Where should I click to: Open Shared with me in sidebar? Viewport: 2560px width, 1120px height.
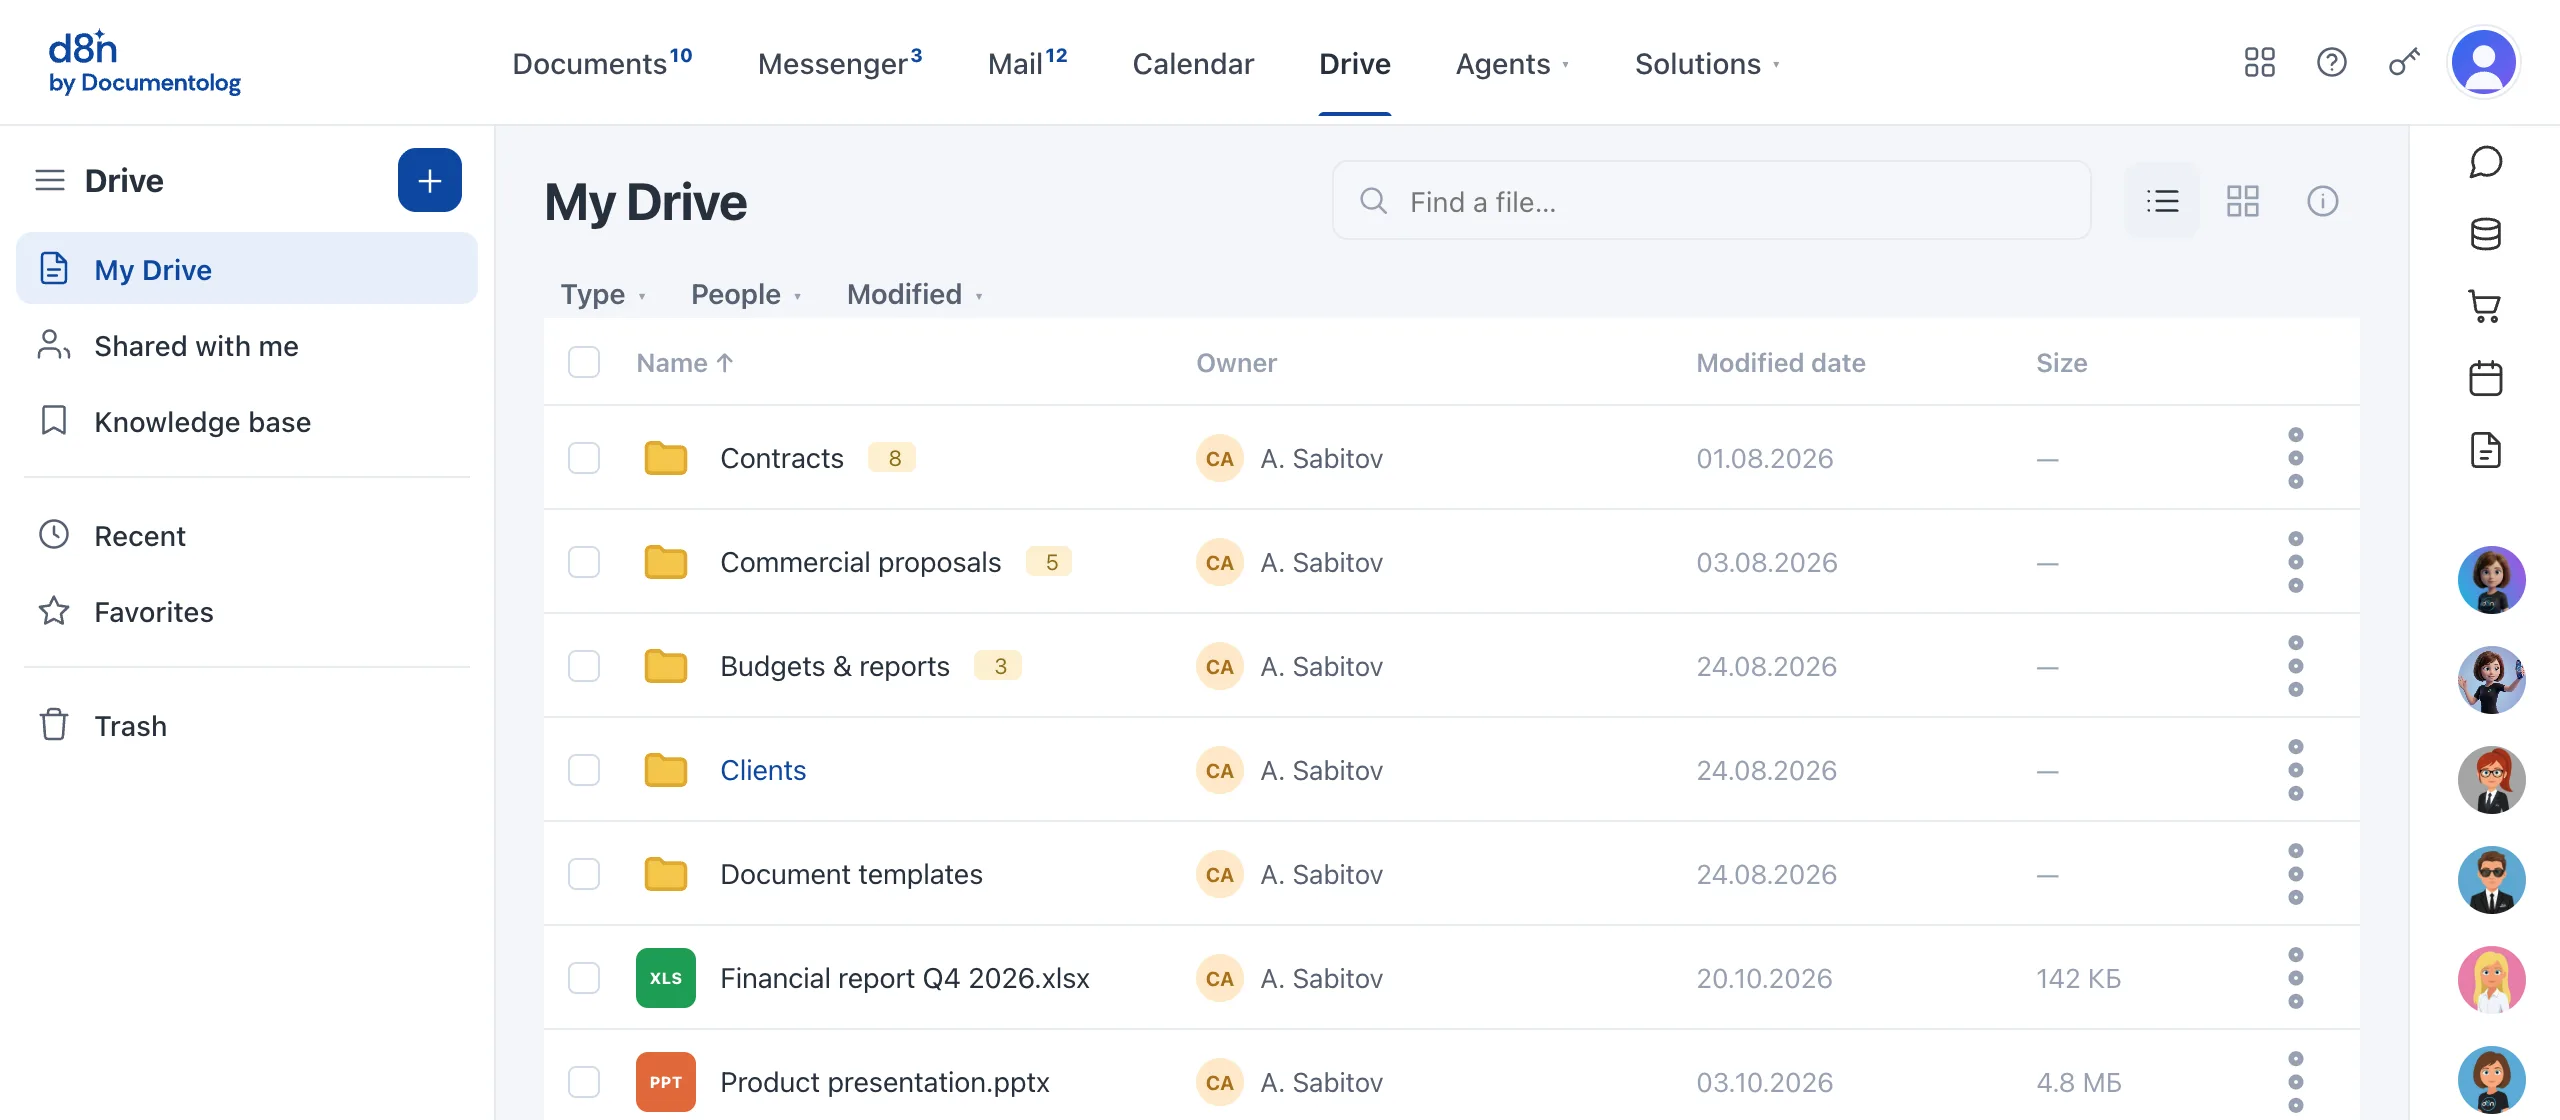247,346
